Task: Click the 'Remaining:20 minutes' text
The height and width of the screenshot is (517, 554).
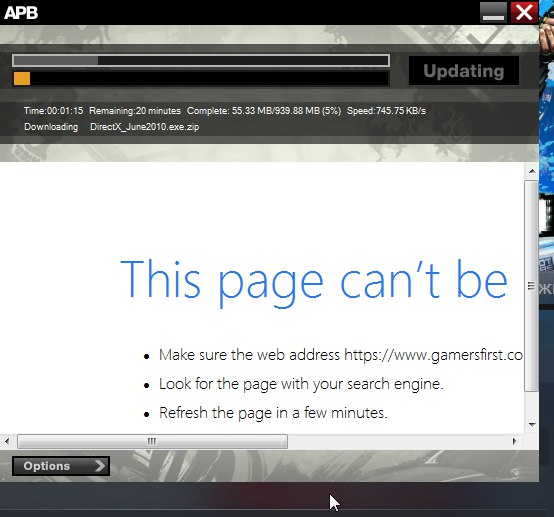Action: [x=135, y=111]
